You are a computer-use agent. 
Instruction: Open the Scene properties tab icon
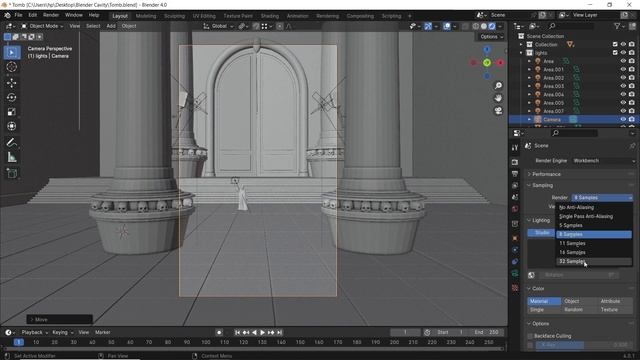point(515,197)
